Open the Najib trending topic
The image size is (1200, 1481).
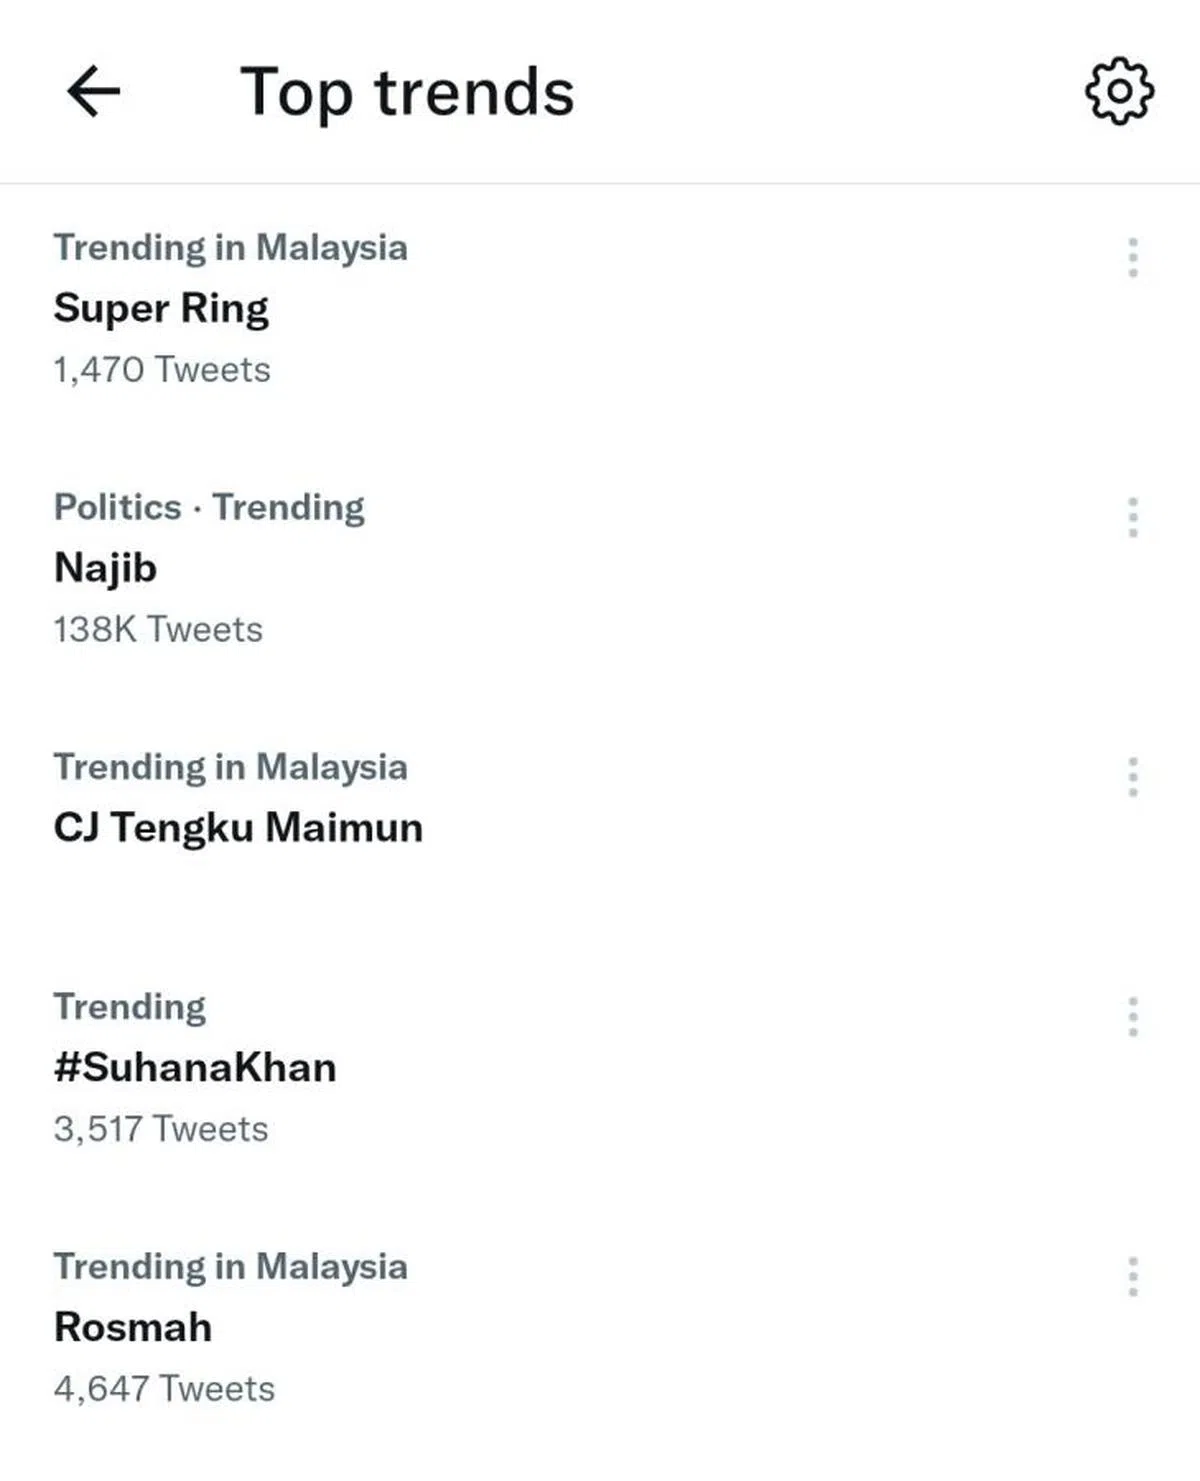click(105, 568)
